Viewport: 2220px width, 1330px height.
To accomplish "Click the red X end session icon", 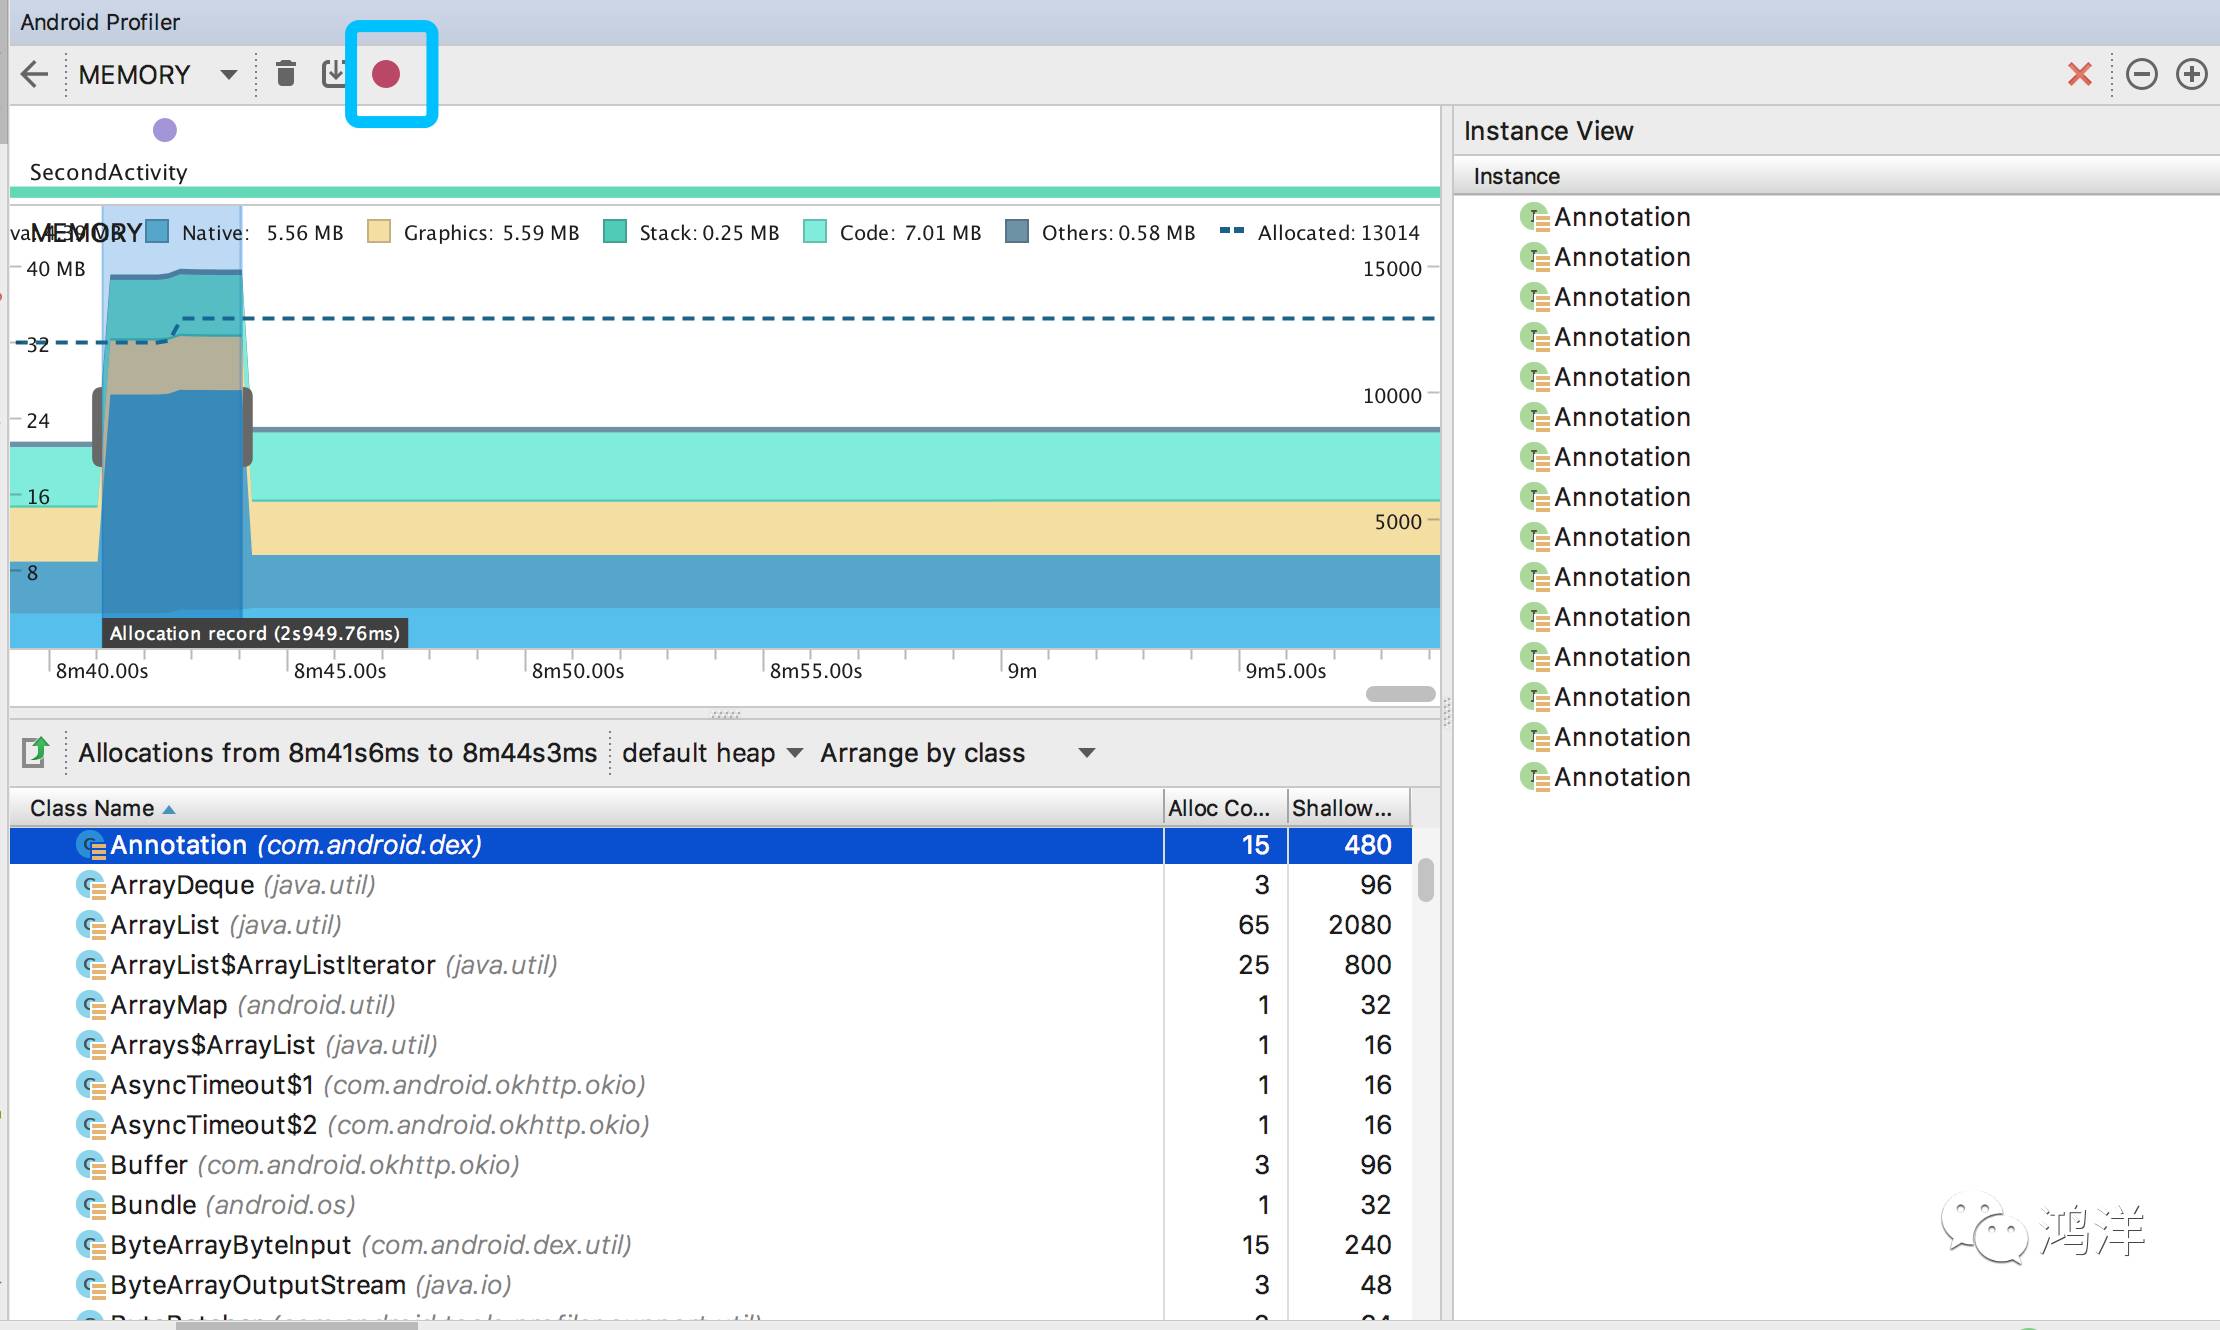I will 2080,74.
